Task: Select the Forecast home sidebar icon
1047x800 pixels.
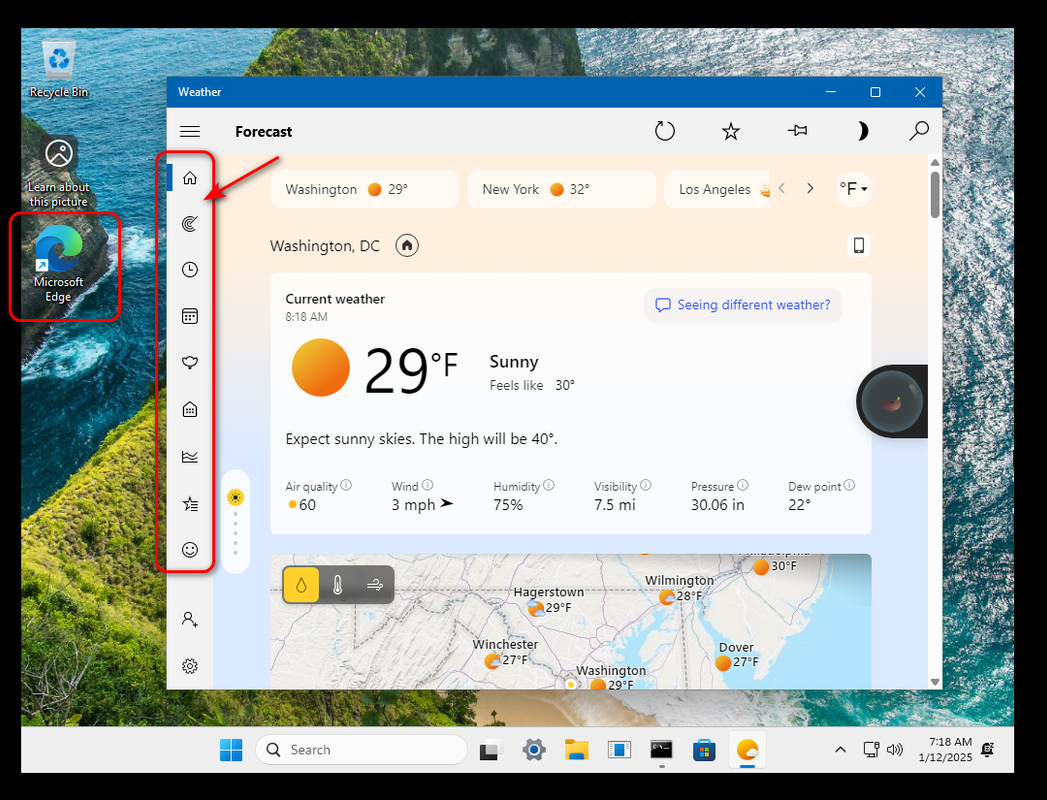Action: pos(190,178)
